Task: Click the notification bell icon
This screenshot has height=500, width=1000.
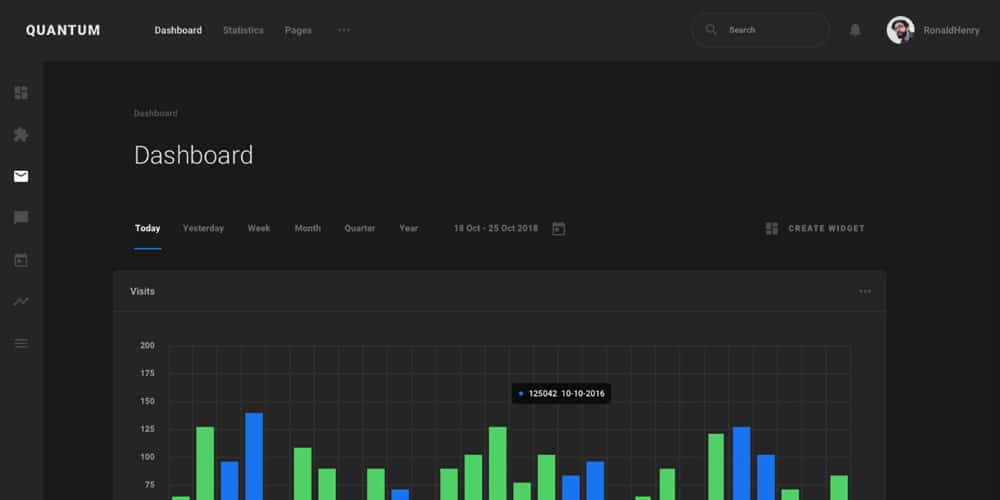Action: tap(855, 30)
